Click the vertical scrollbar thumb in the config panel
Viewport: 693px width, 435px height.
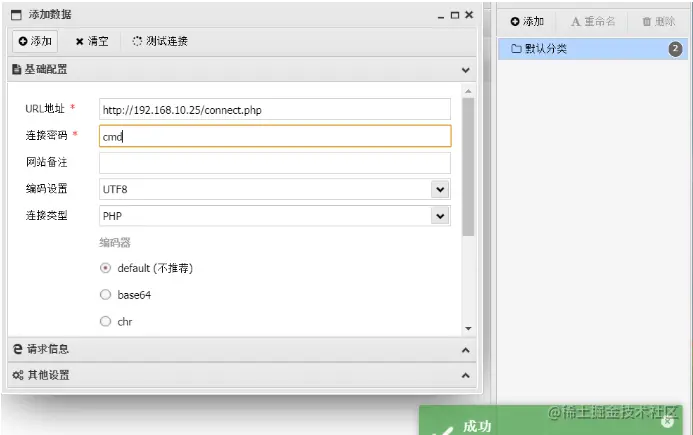click(x=468, y=167)
